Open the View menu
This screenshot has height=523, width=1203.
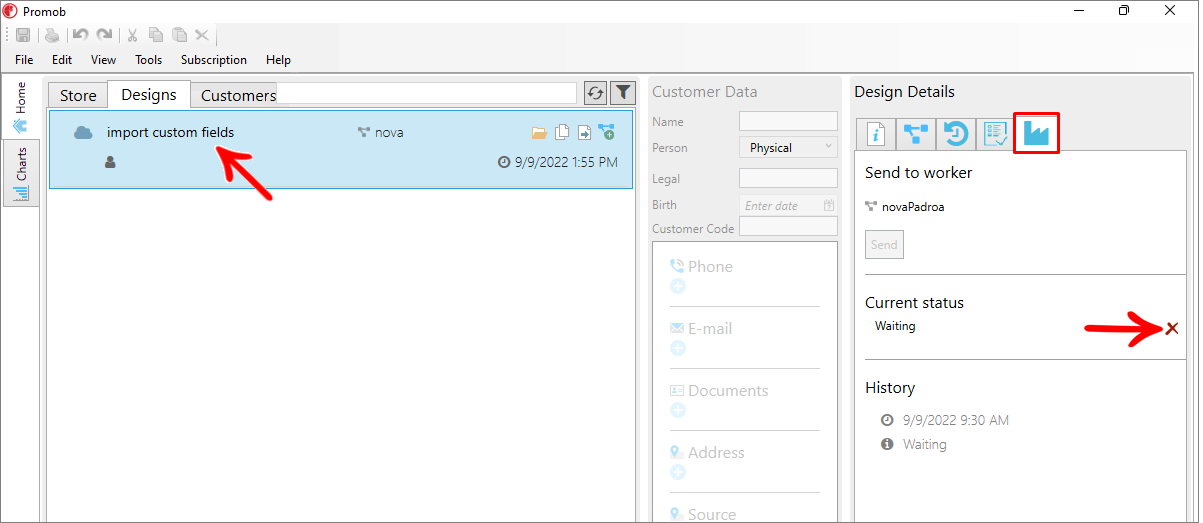[x=103, y=60]
